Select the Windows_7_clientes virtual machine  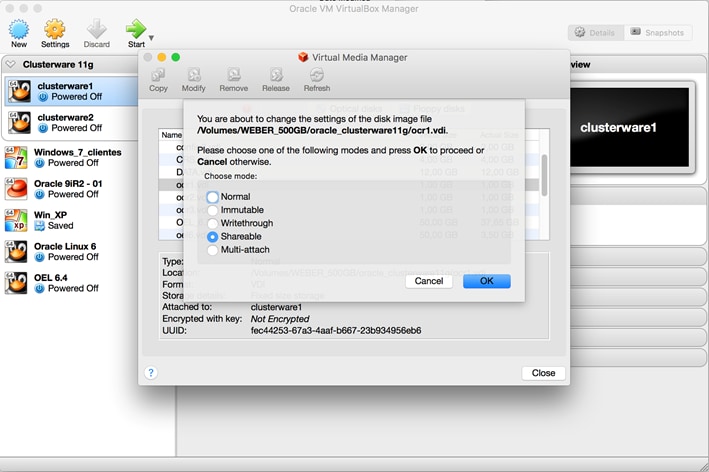[68, 157]
